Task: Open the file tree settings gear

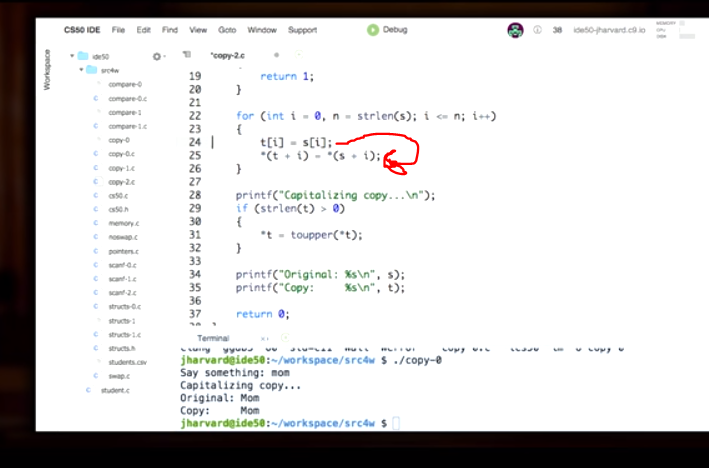Action: [x=157, y=57]
